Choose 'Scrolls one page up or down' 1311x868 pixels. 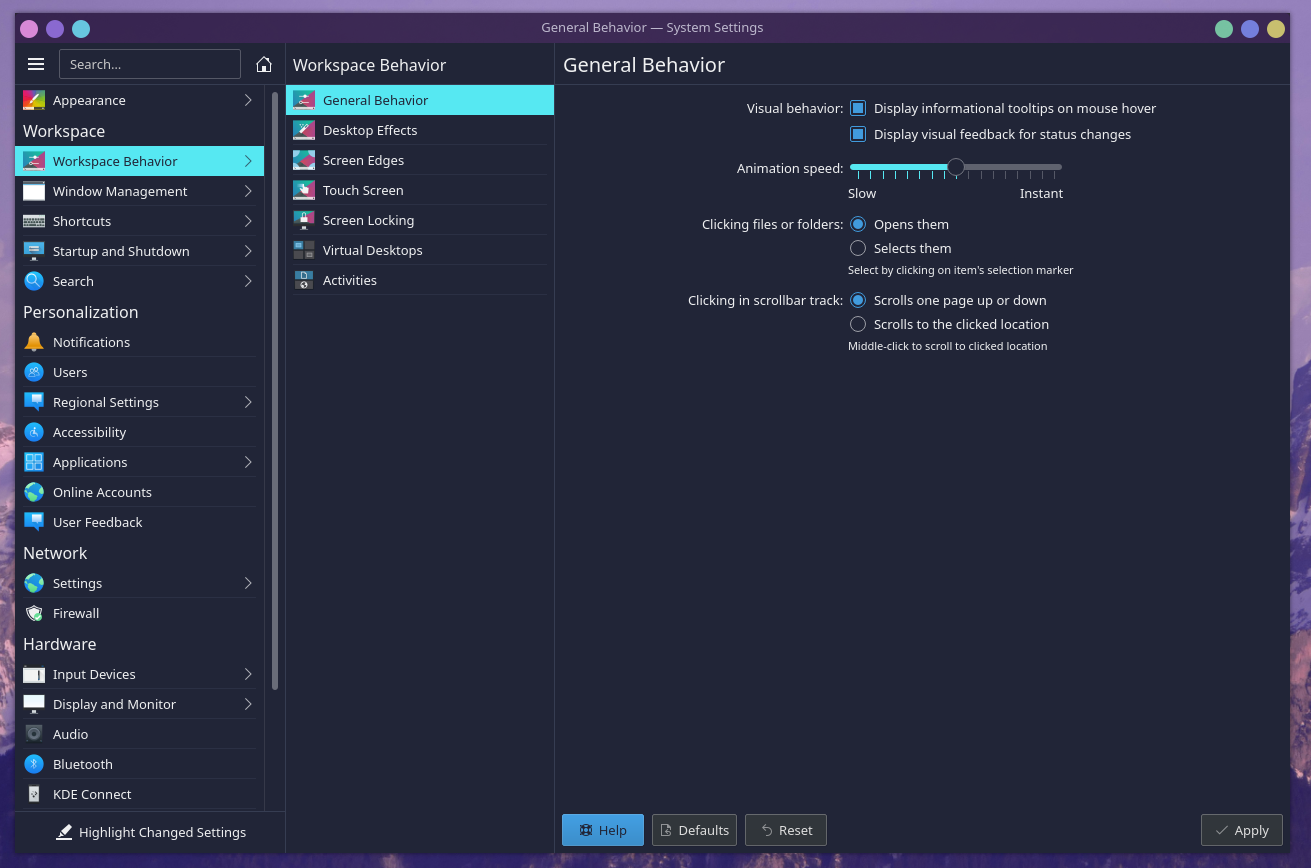[858, 300]
